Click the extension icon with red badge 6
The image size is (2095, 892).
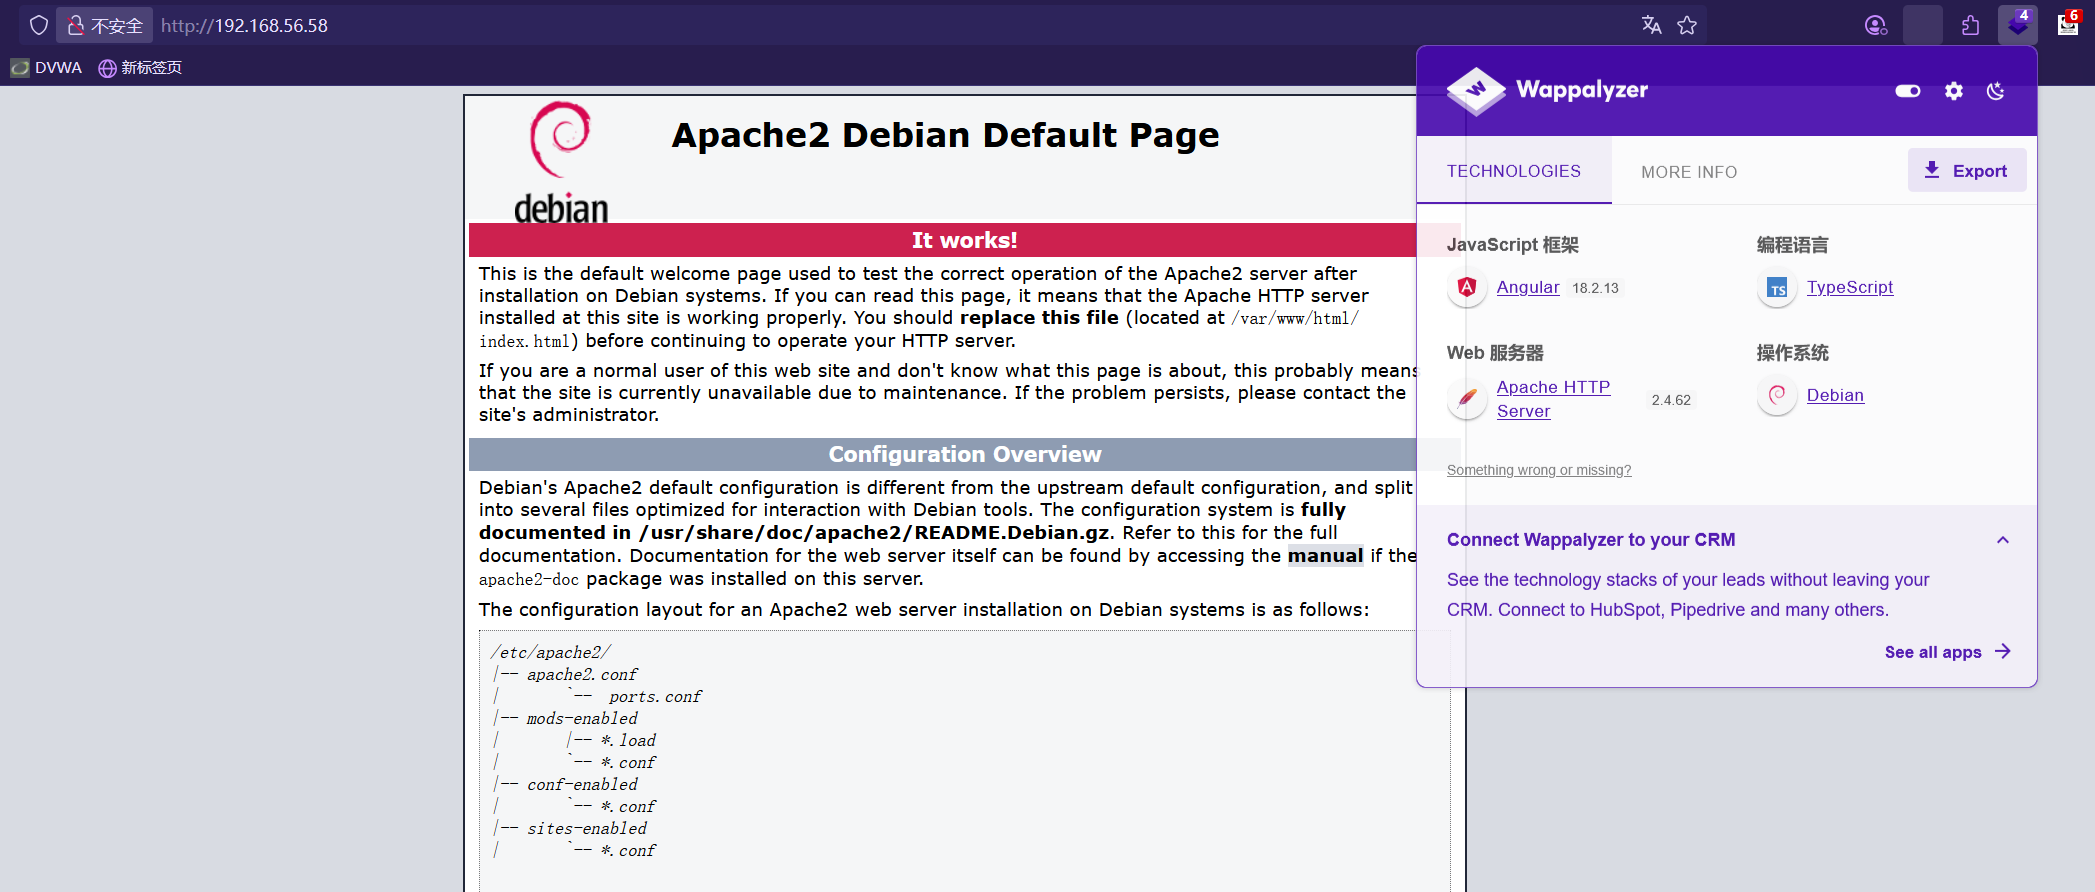click(2068, 25)
